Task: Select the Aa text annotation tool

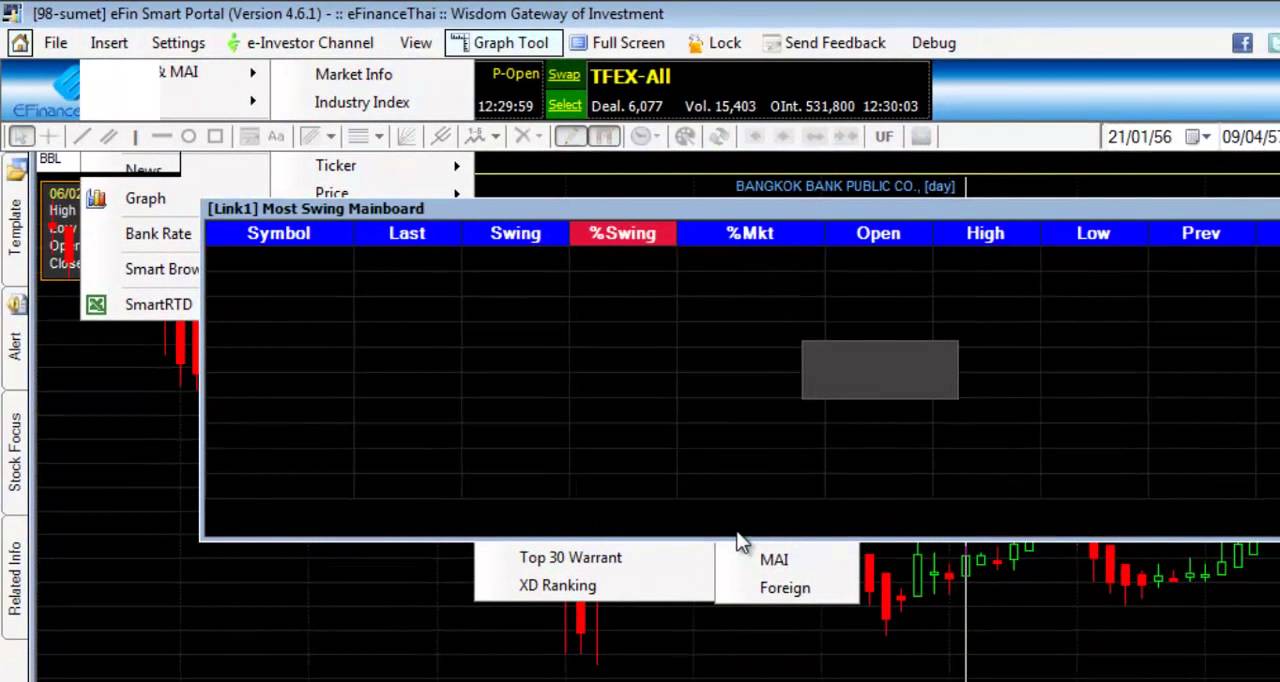Action: [x=276, y=137]
